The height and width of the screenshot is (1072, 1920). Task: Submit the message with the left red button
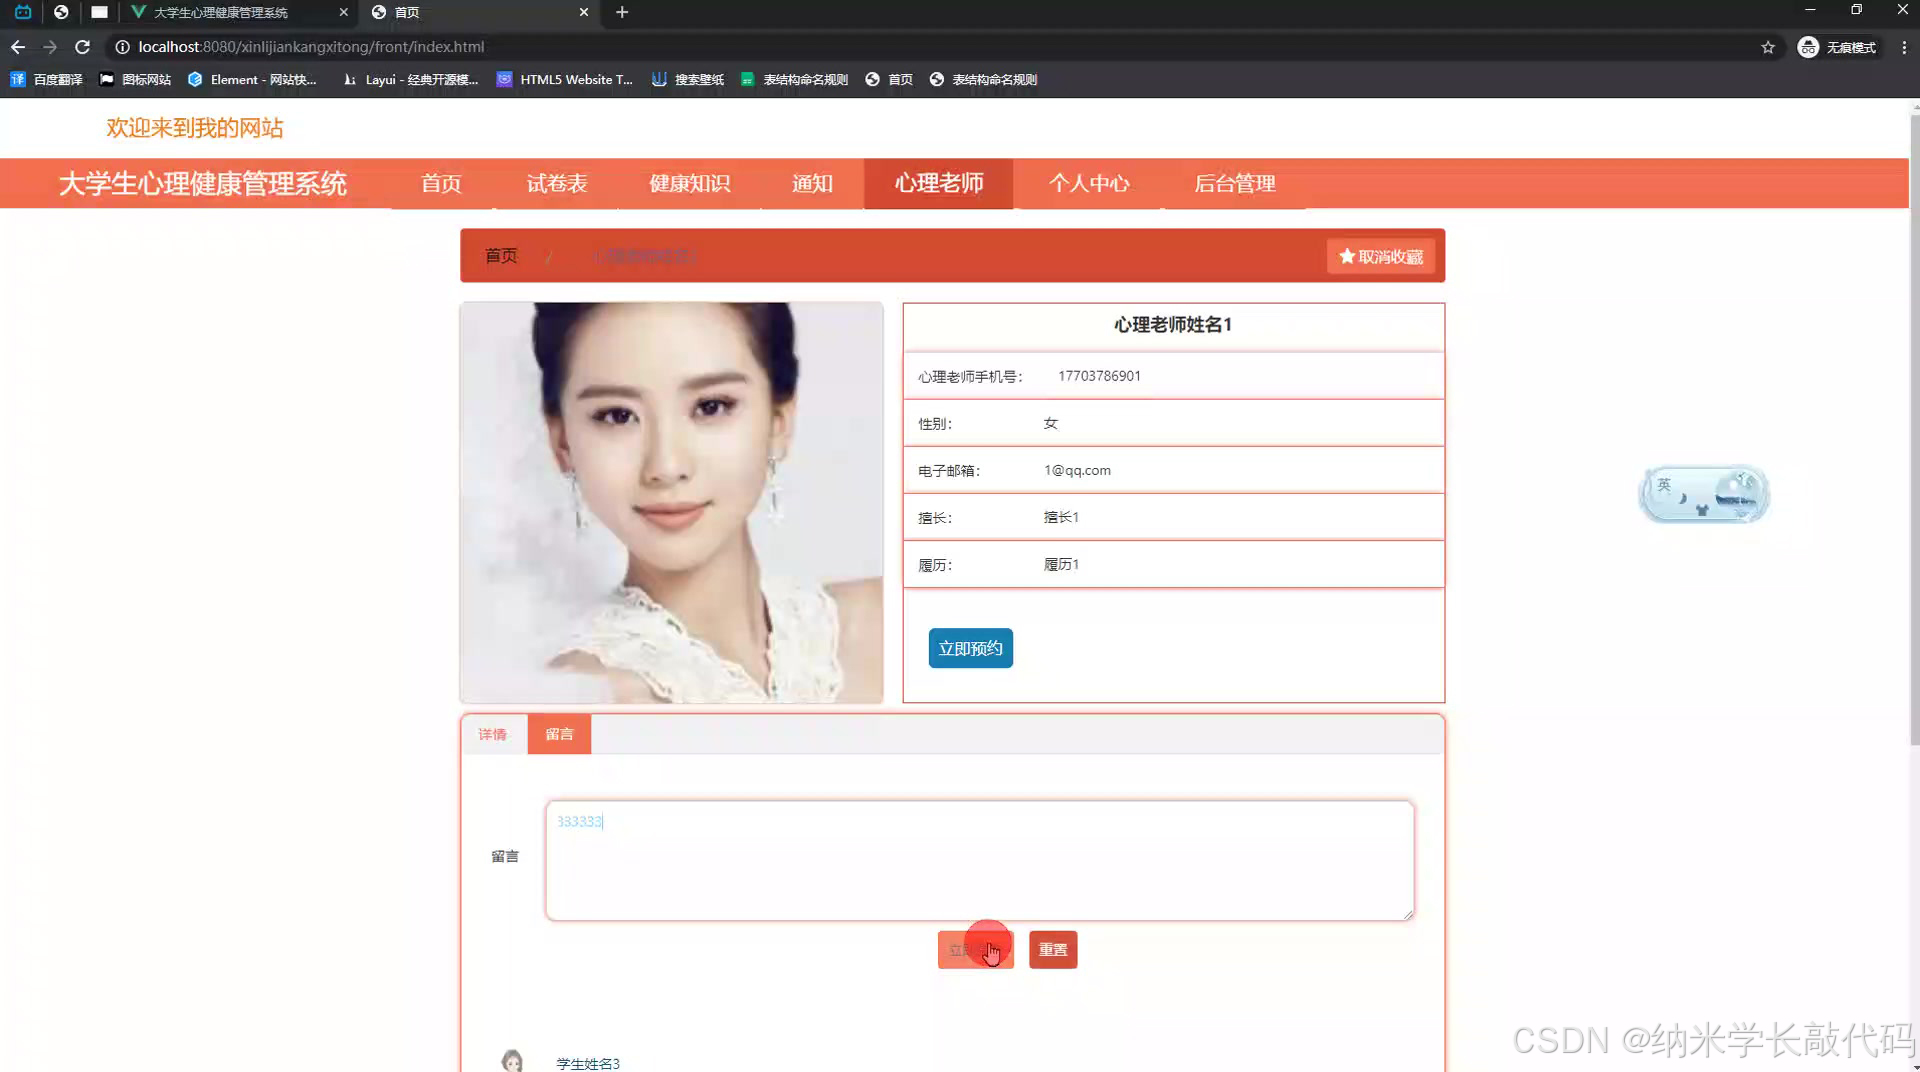(x=975, y=950)
